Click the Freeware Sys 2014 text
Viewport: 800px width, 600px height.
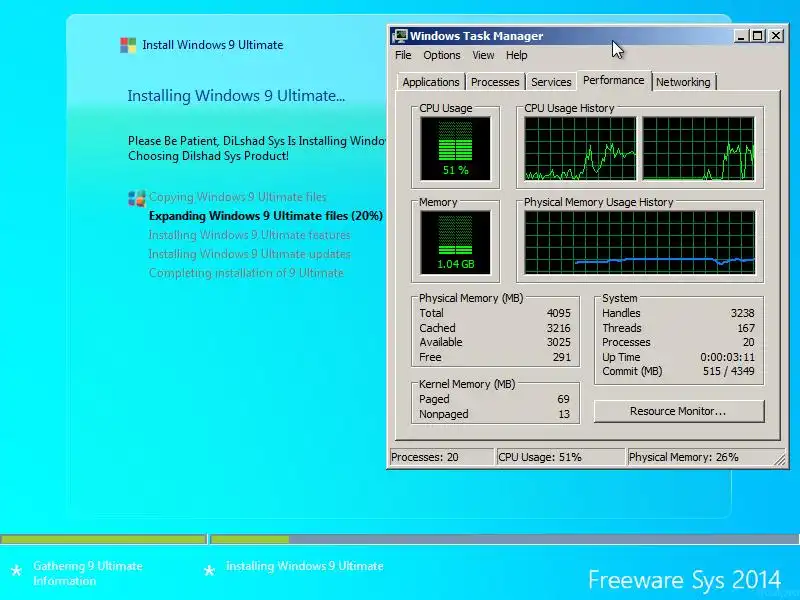[684, 580]
